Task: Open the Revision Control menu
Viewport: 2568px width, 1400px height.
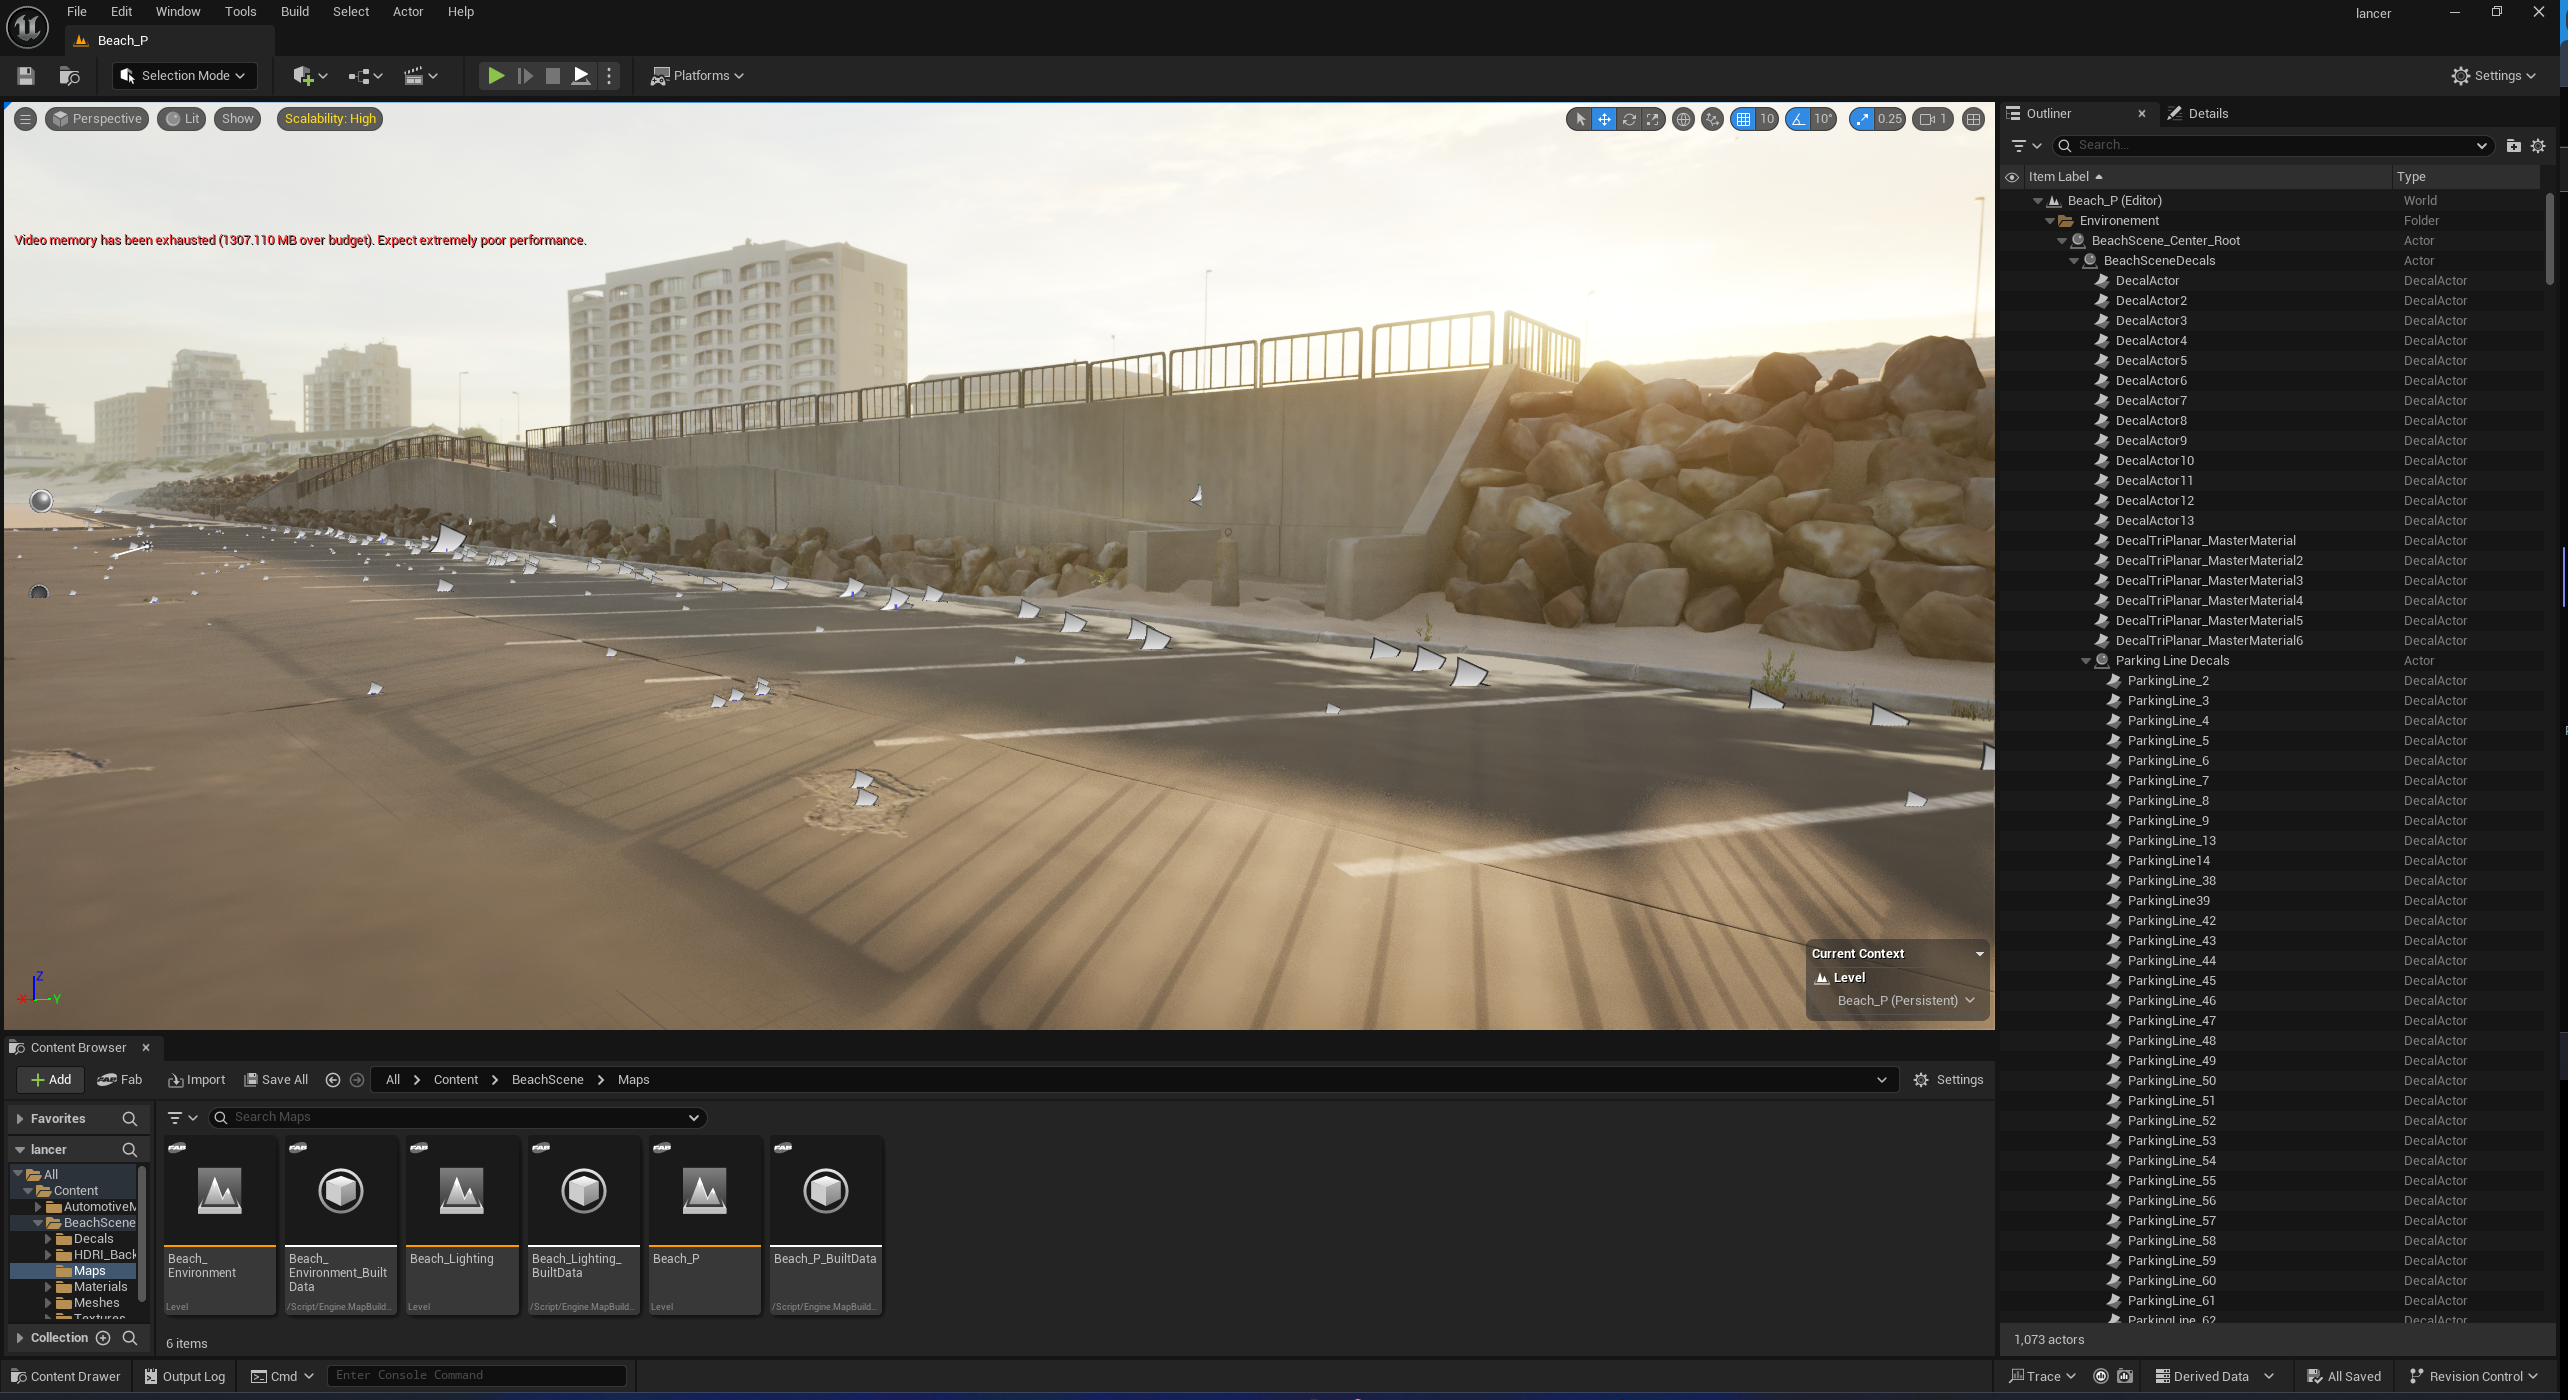Action: pos(2473,1377)
